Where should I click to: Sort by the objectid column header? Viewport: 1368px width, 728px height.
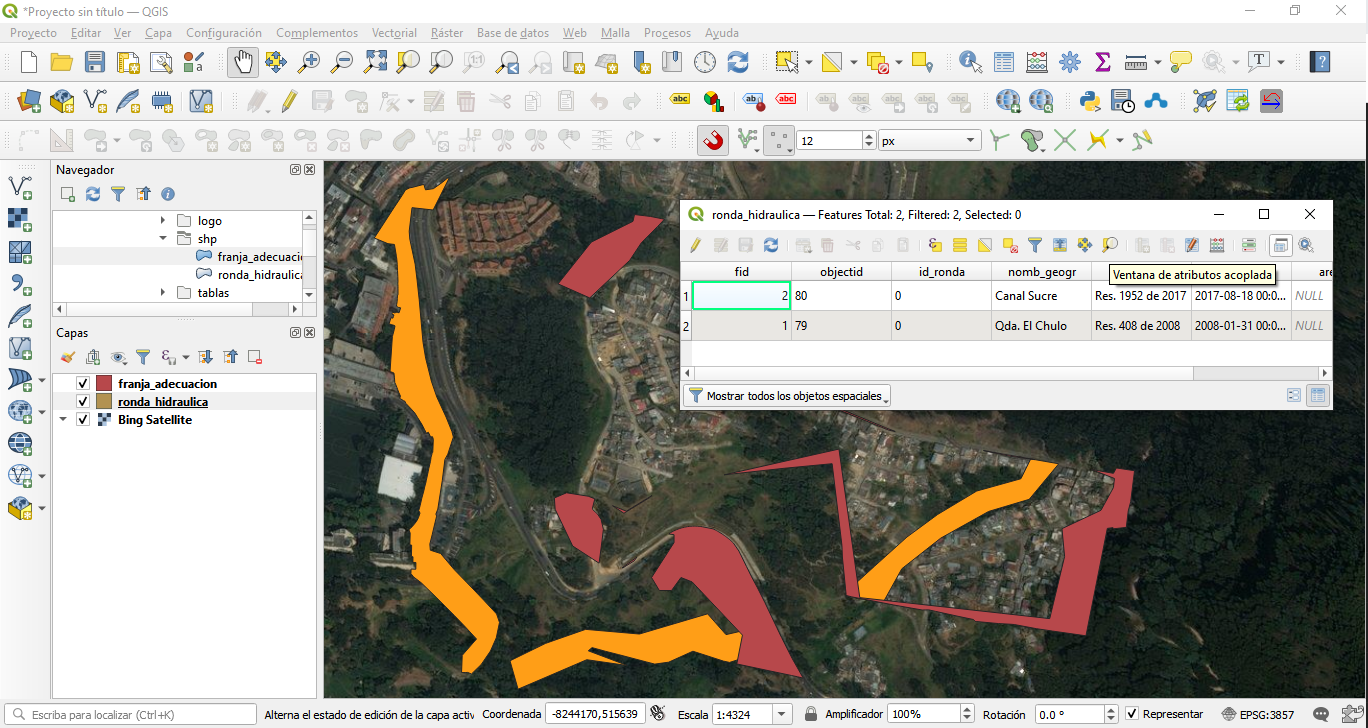click(x=841, y=271)
